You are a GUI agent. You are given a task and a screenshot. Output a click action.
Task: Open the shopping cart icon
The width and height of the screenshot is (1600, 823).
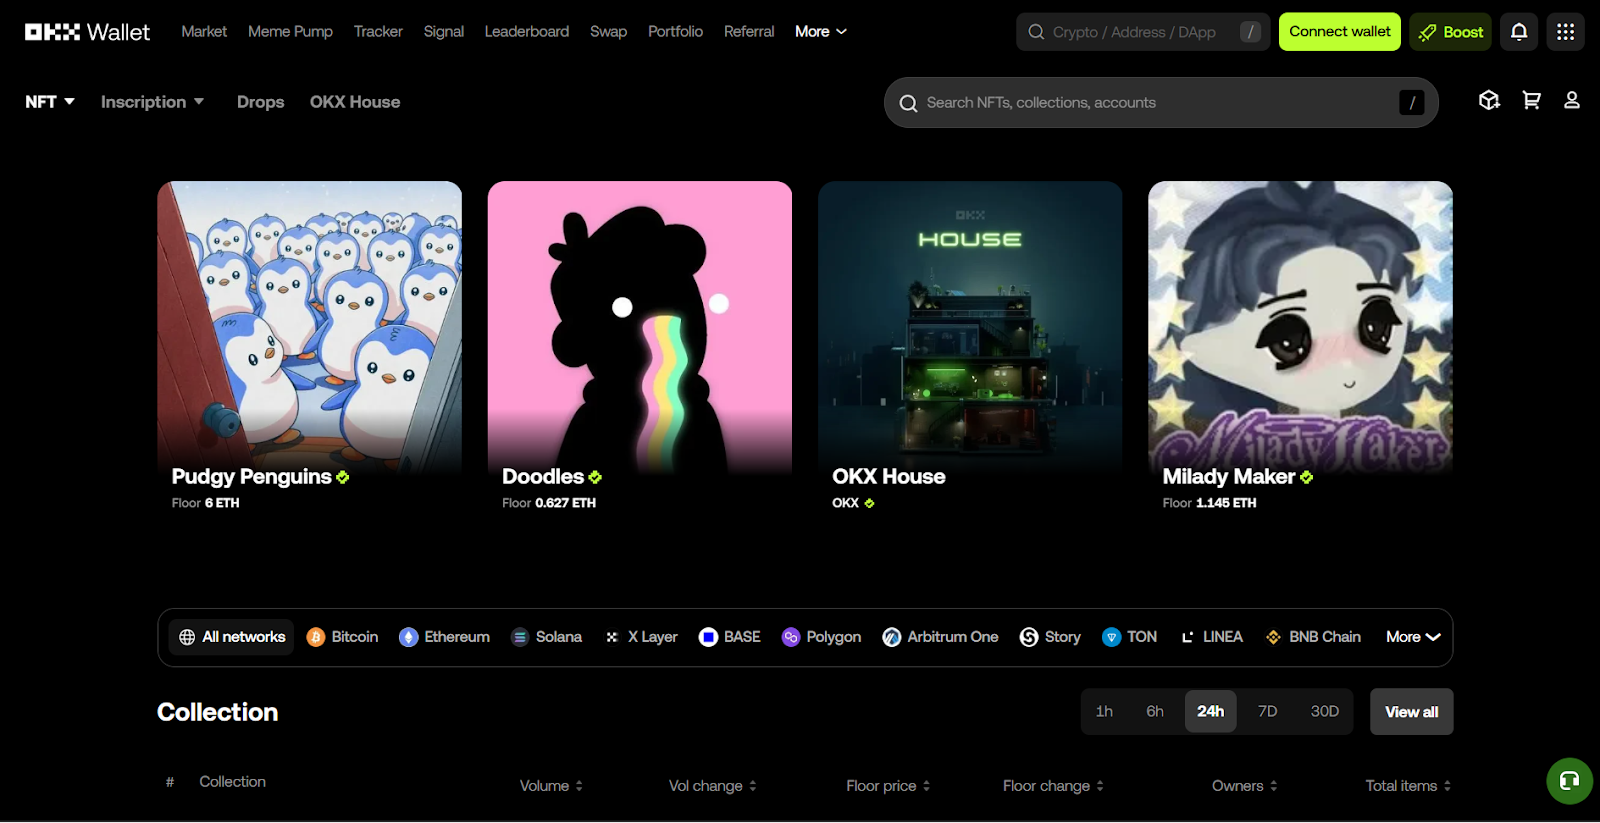1531,100
